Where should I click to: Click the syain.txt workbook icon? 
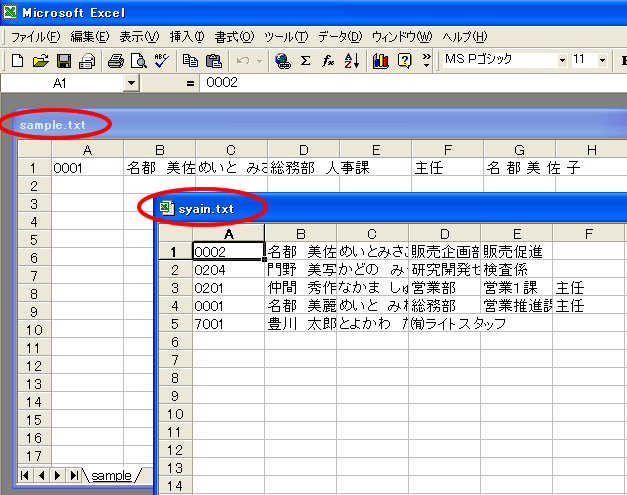click(x=166, y=208)
